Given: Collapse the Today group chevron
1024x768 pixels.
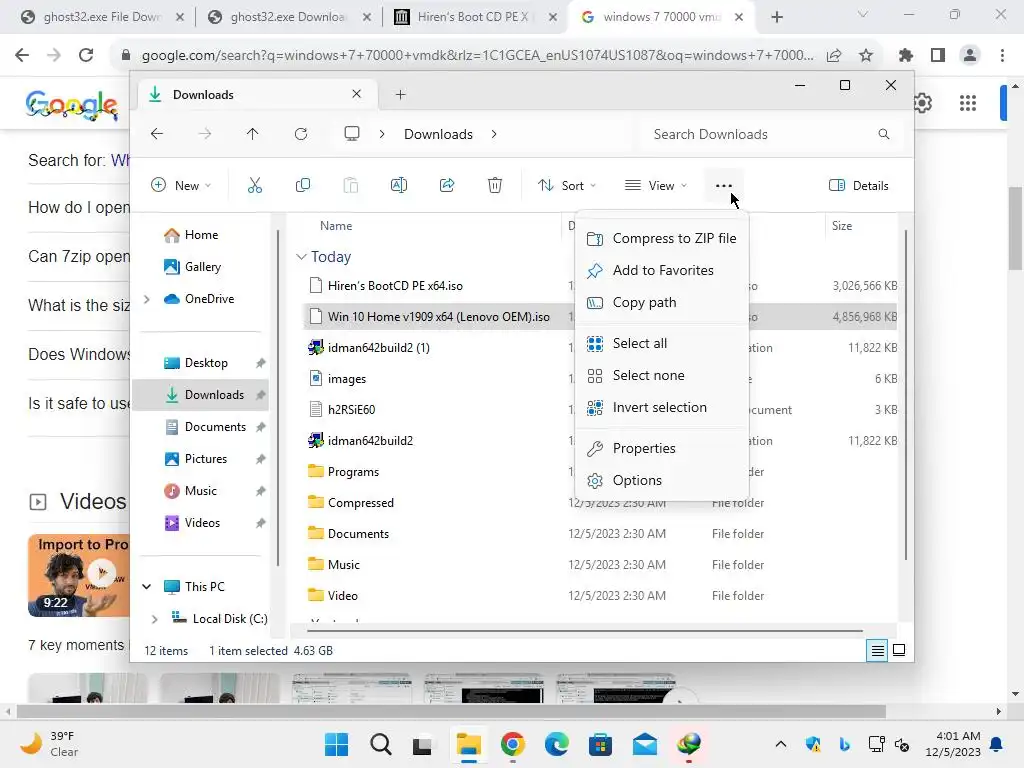Looking at the screenshot, I should click(x=301, y=257).
